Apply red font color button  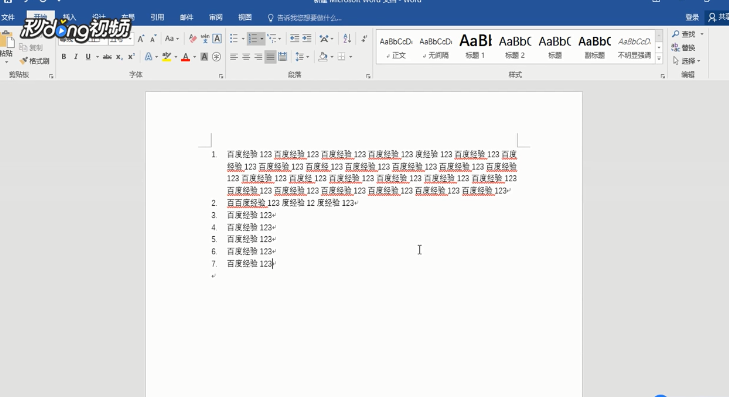[186, 57]
